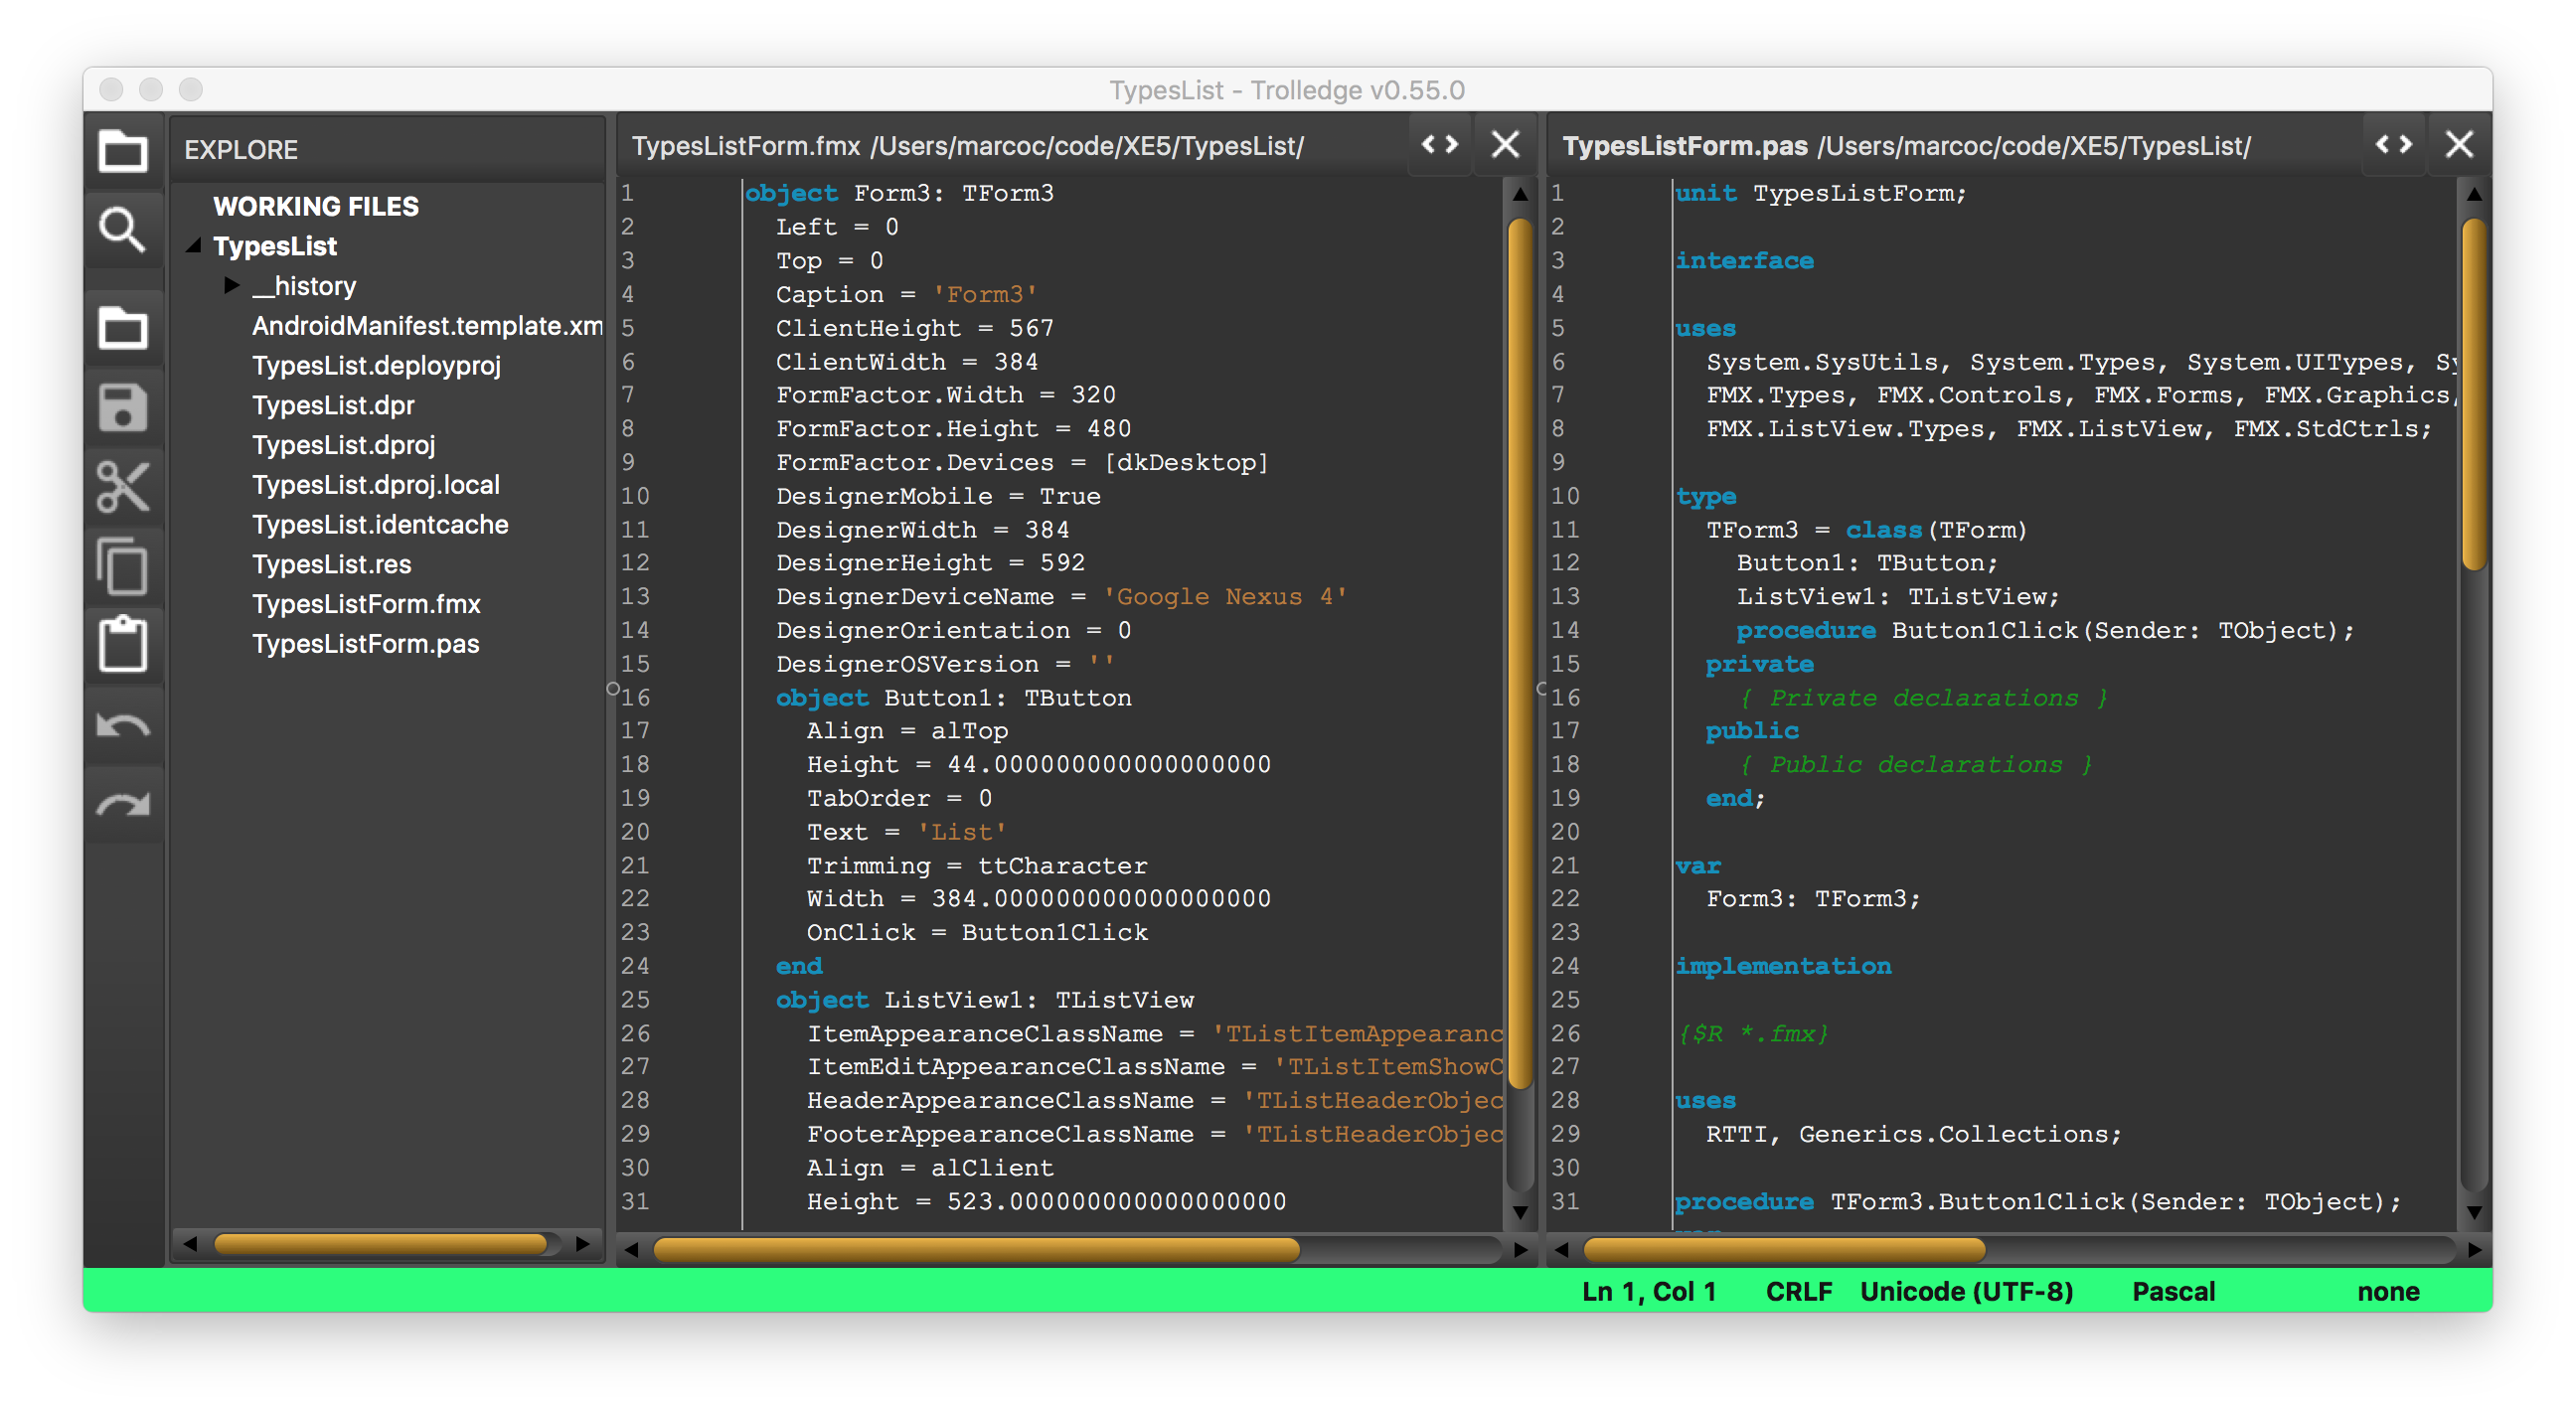Collapse the TypesList tree node
Viewport: 2576px width, 1411px height.
[193, 246]
